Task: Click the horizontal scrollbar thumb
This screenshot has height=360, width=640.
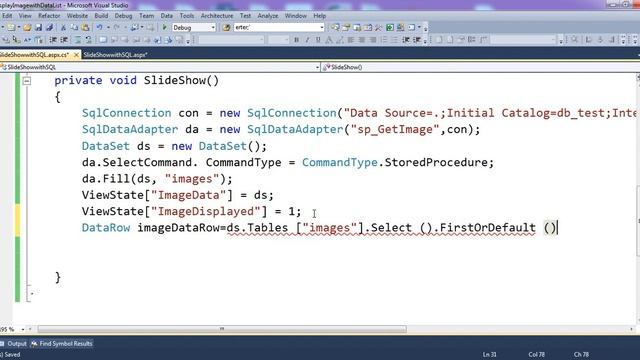Action: click(222, 329)
